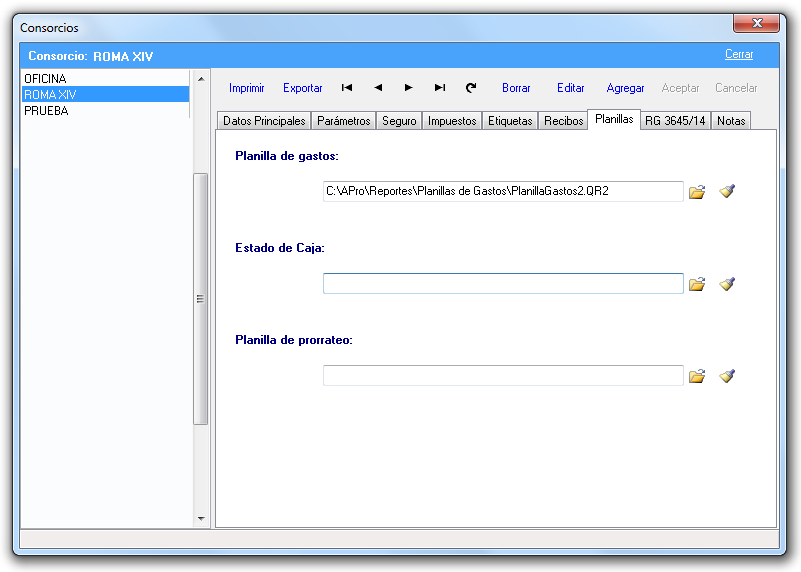Click the refresh icon in toolbar

click(471, 88)
